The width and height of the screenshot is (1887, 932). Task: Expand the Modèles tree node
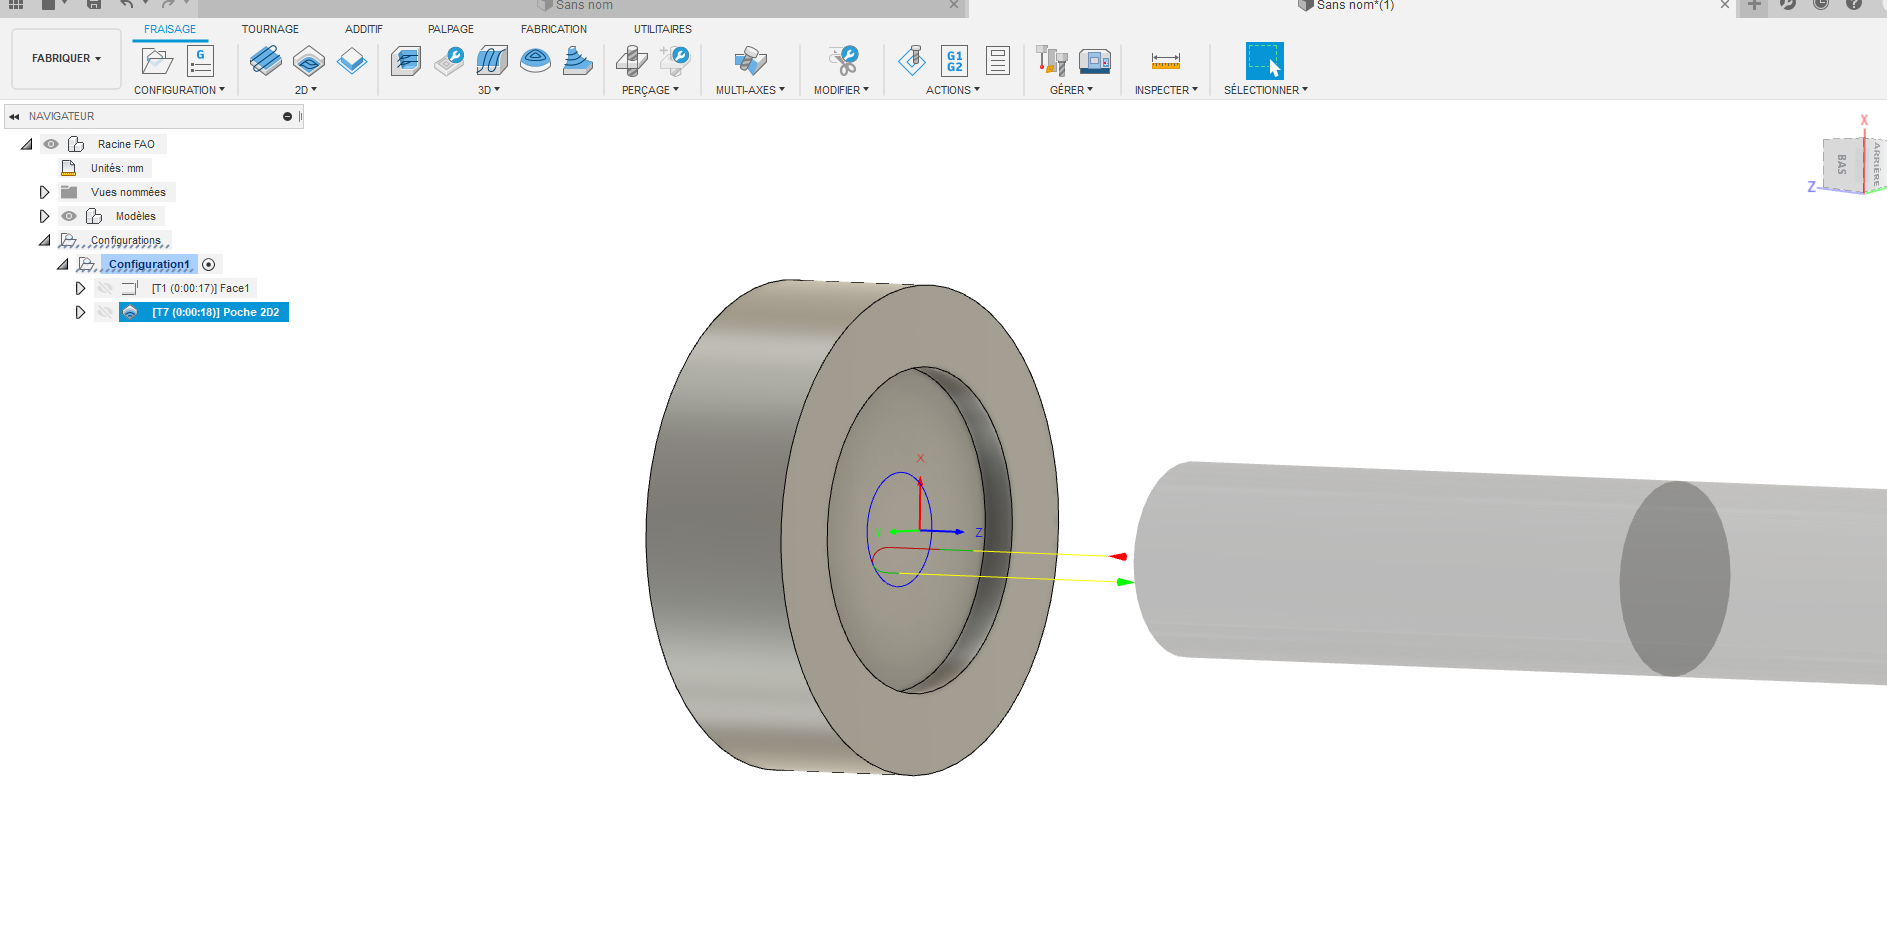click(x=44, y=216)
